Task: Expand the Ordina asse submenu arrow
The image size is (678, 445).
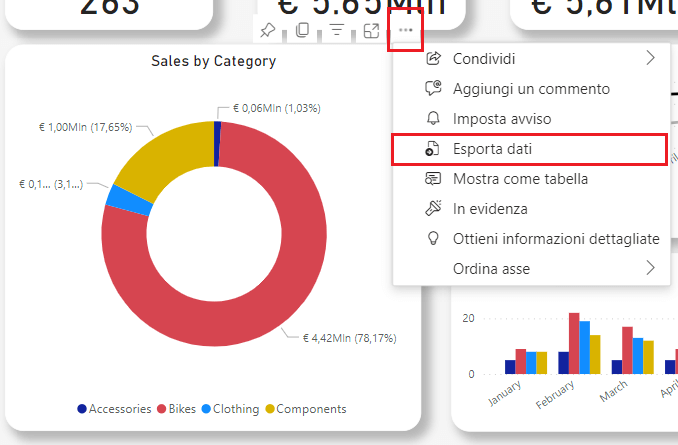Action: point(650,268)
